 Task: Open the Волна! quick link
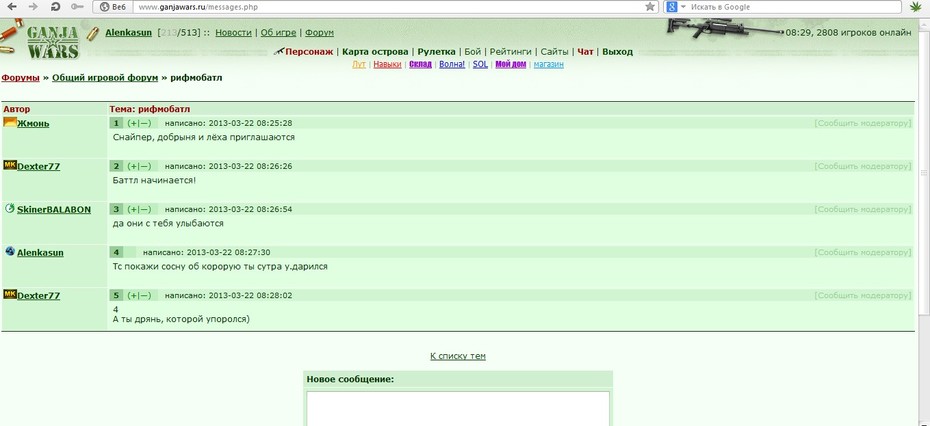pos(452,64)
